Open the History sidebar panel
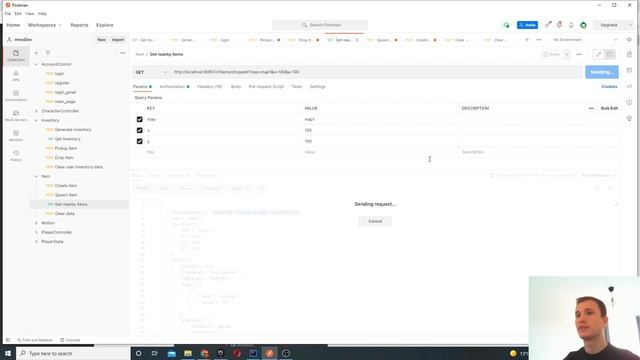Viewport: 640px width, 360px height. 16,156
